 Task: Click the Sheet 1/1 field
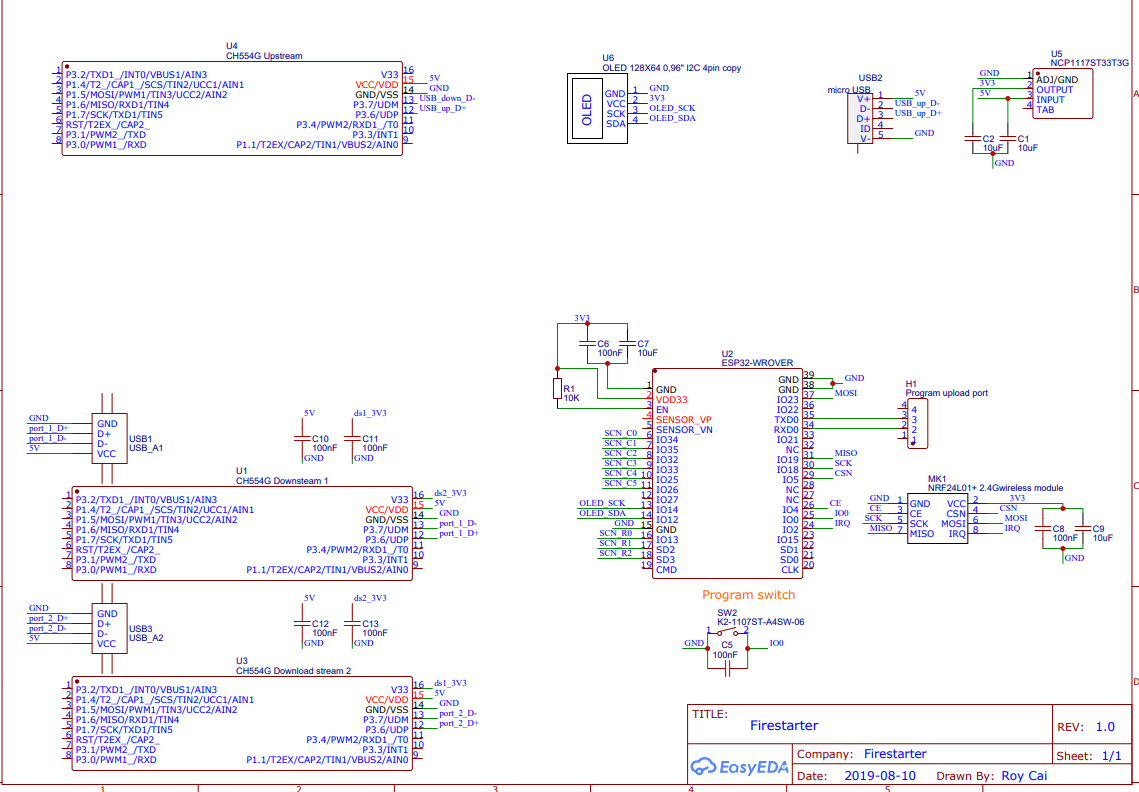[x=1111, y=756]
